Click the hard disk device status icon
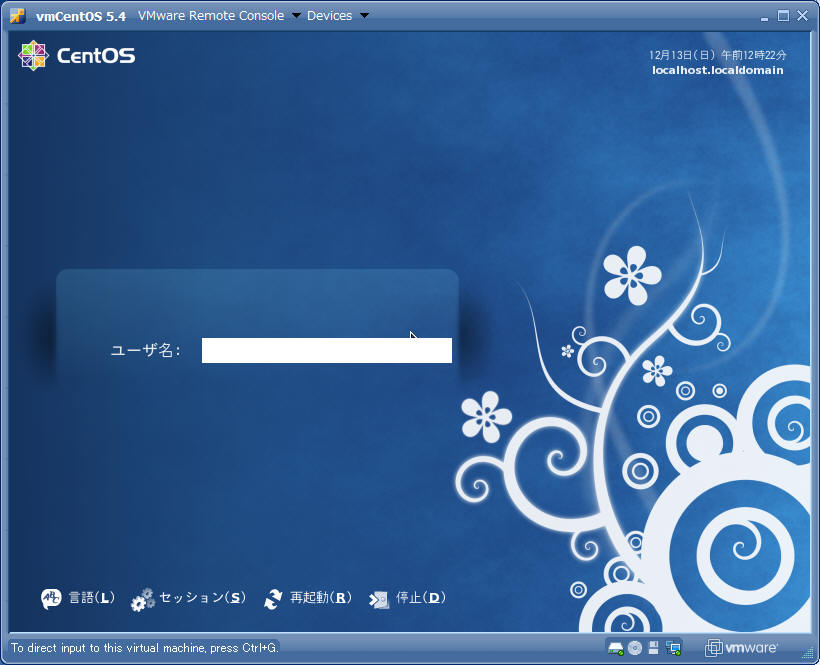The height and width of the screenshot is (665, 820). pyautogui.click(x=616, y=648)
